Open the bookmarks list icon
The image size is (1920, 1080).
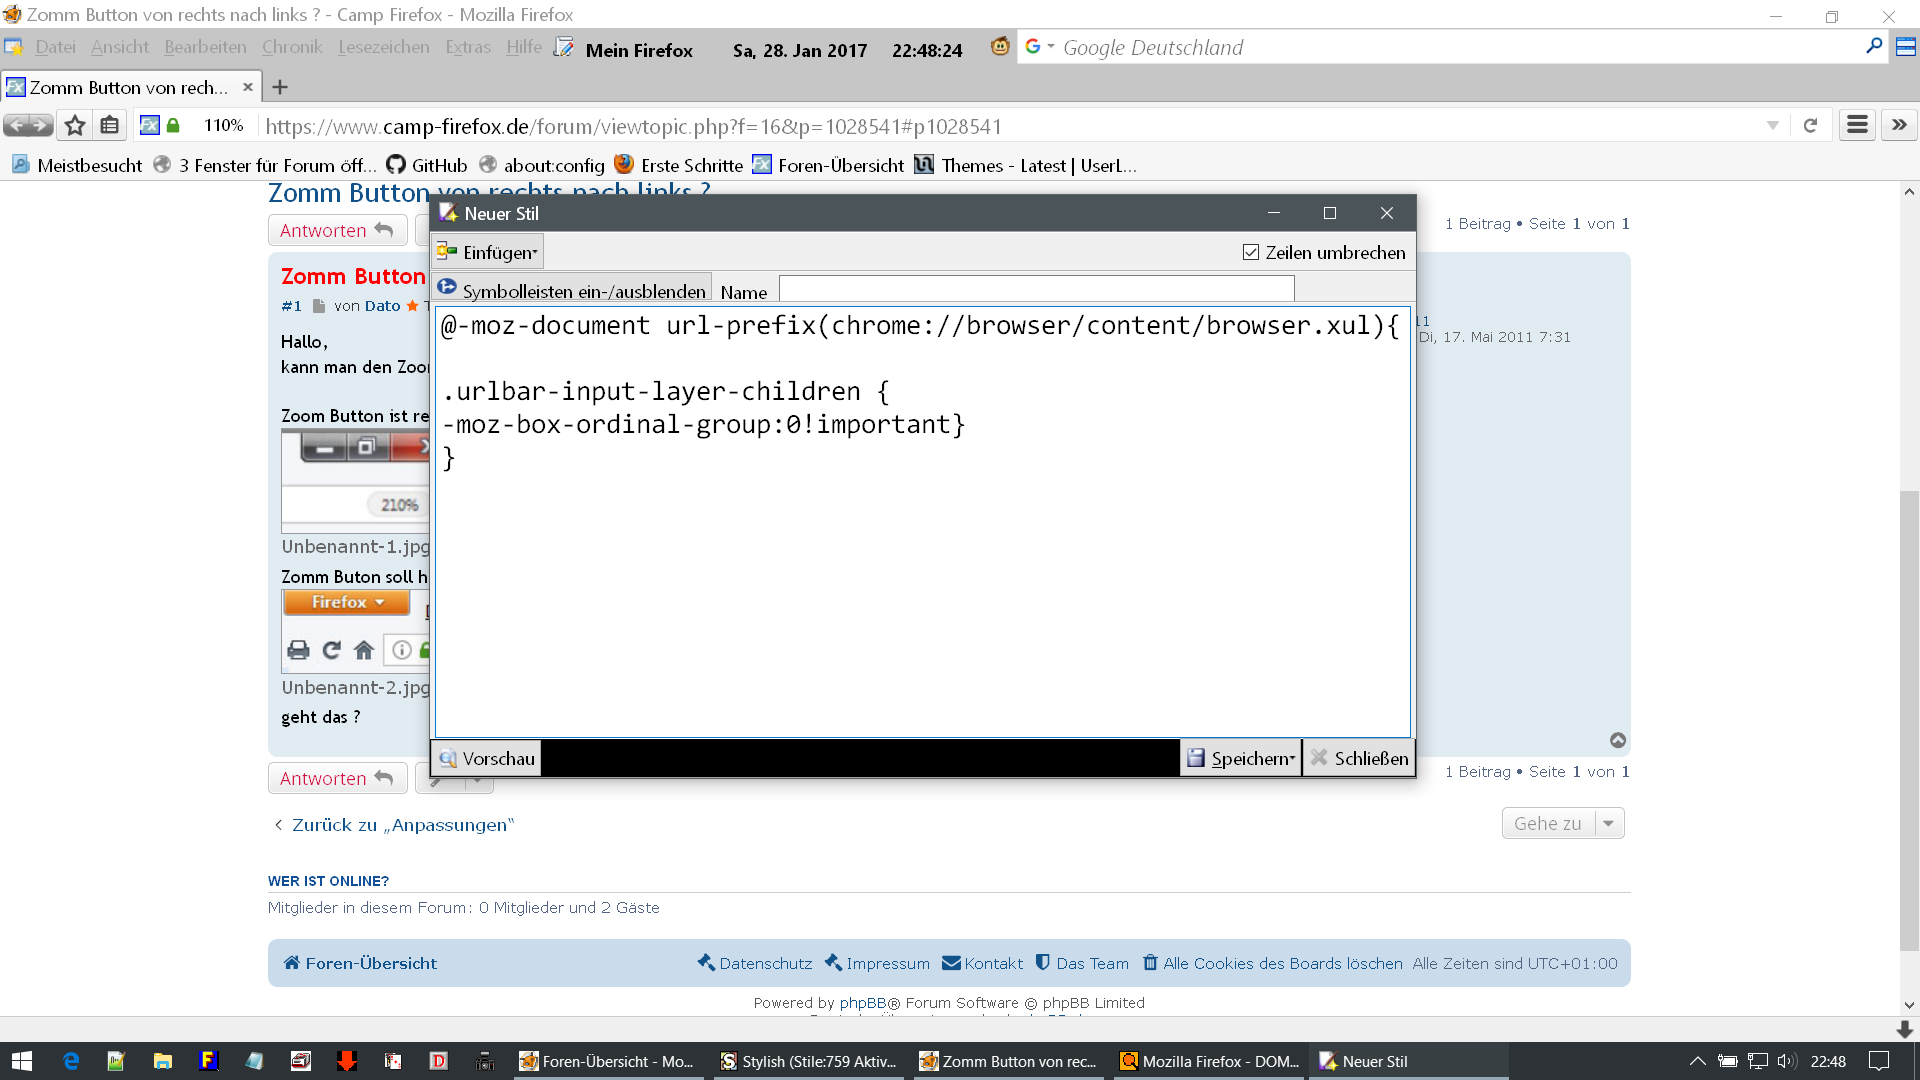pos(110,125)
